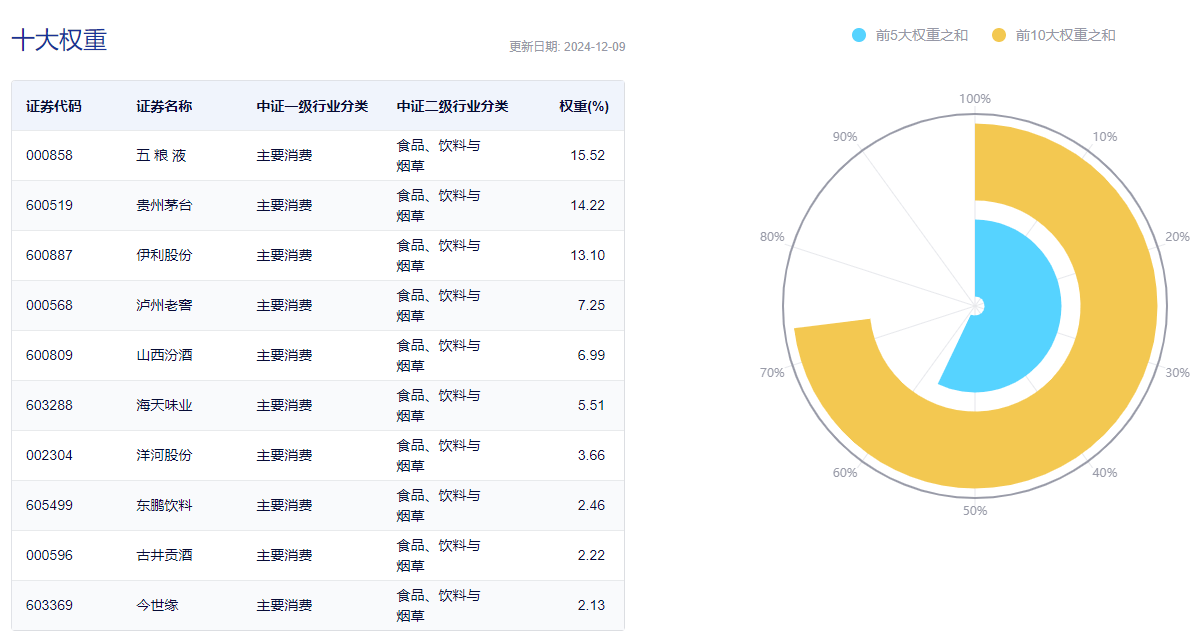The image size is (1199, 639).
Task: Select stock name 泸州老窖
Action: coord(164,305)
